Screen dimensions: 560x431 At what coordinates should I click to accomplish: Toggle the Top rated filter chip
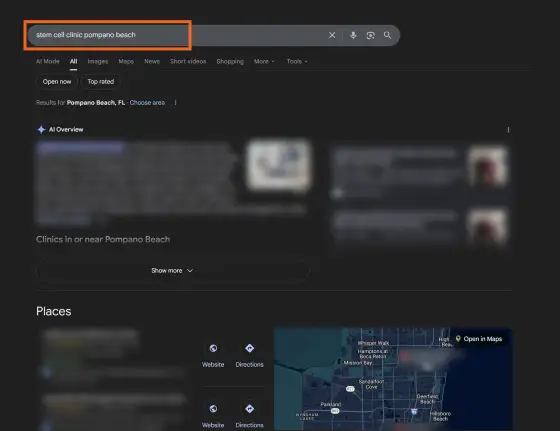[101, 82]
